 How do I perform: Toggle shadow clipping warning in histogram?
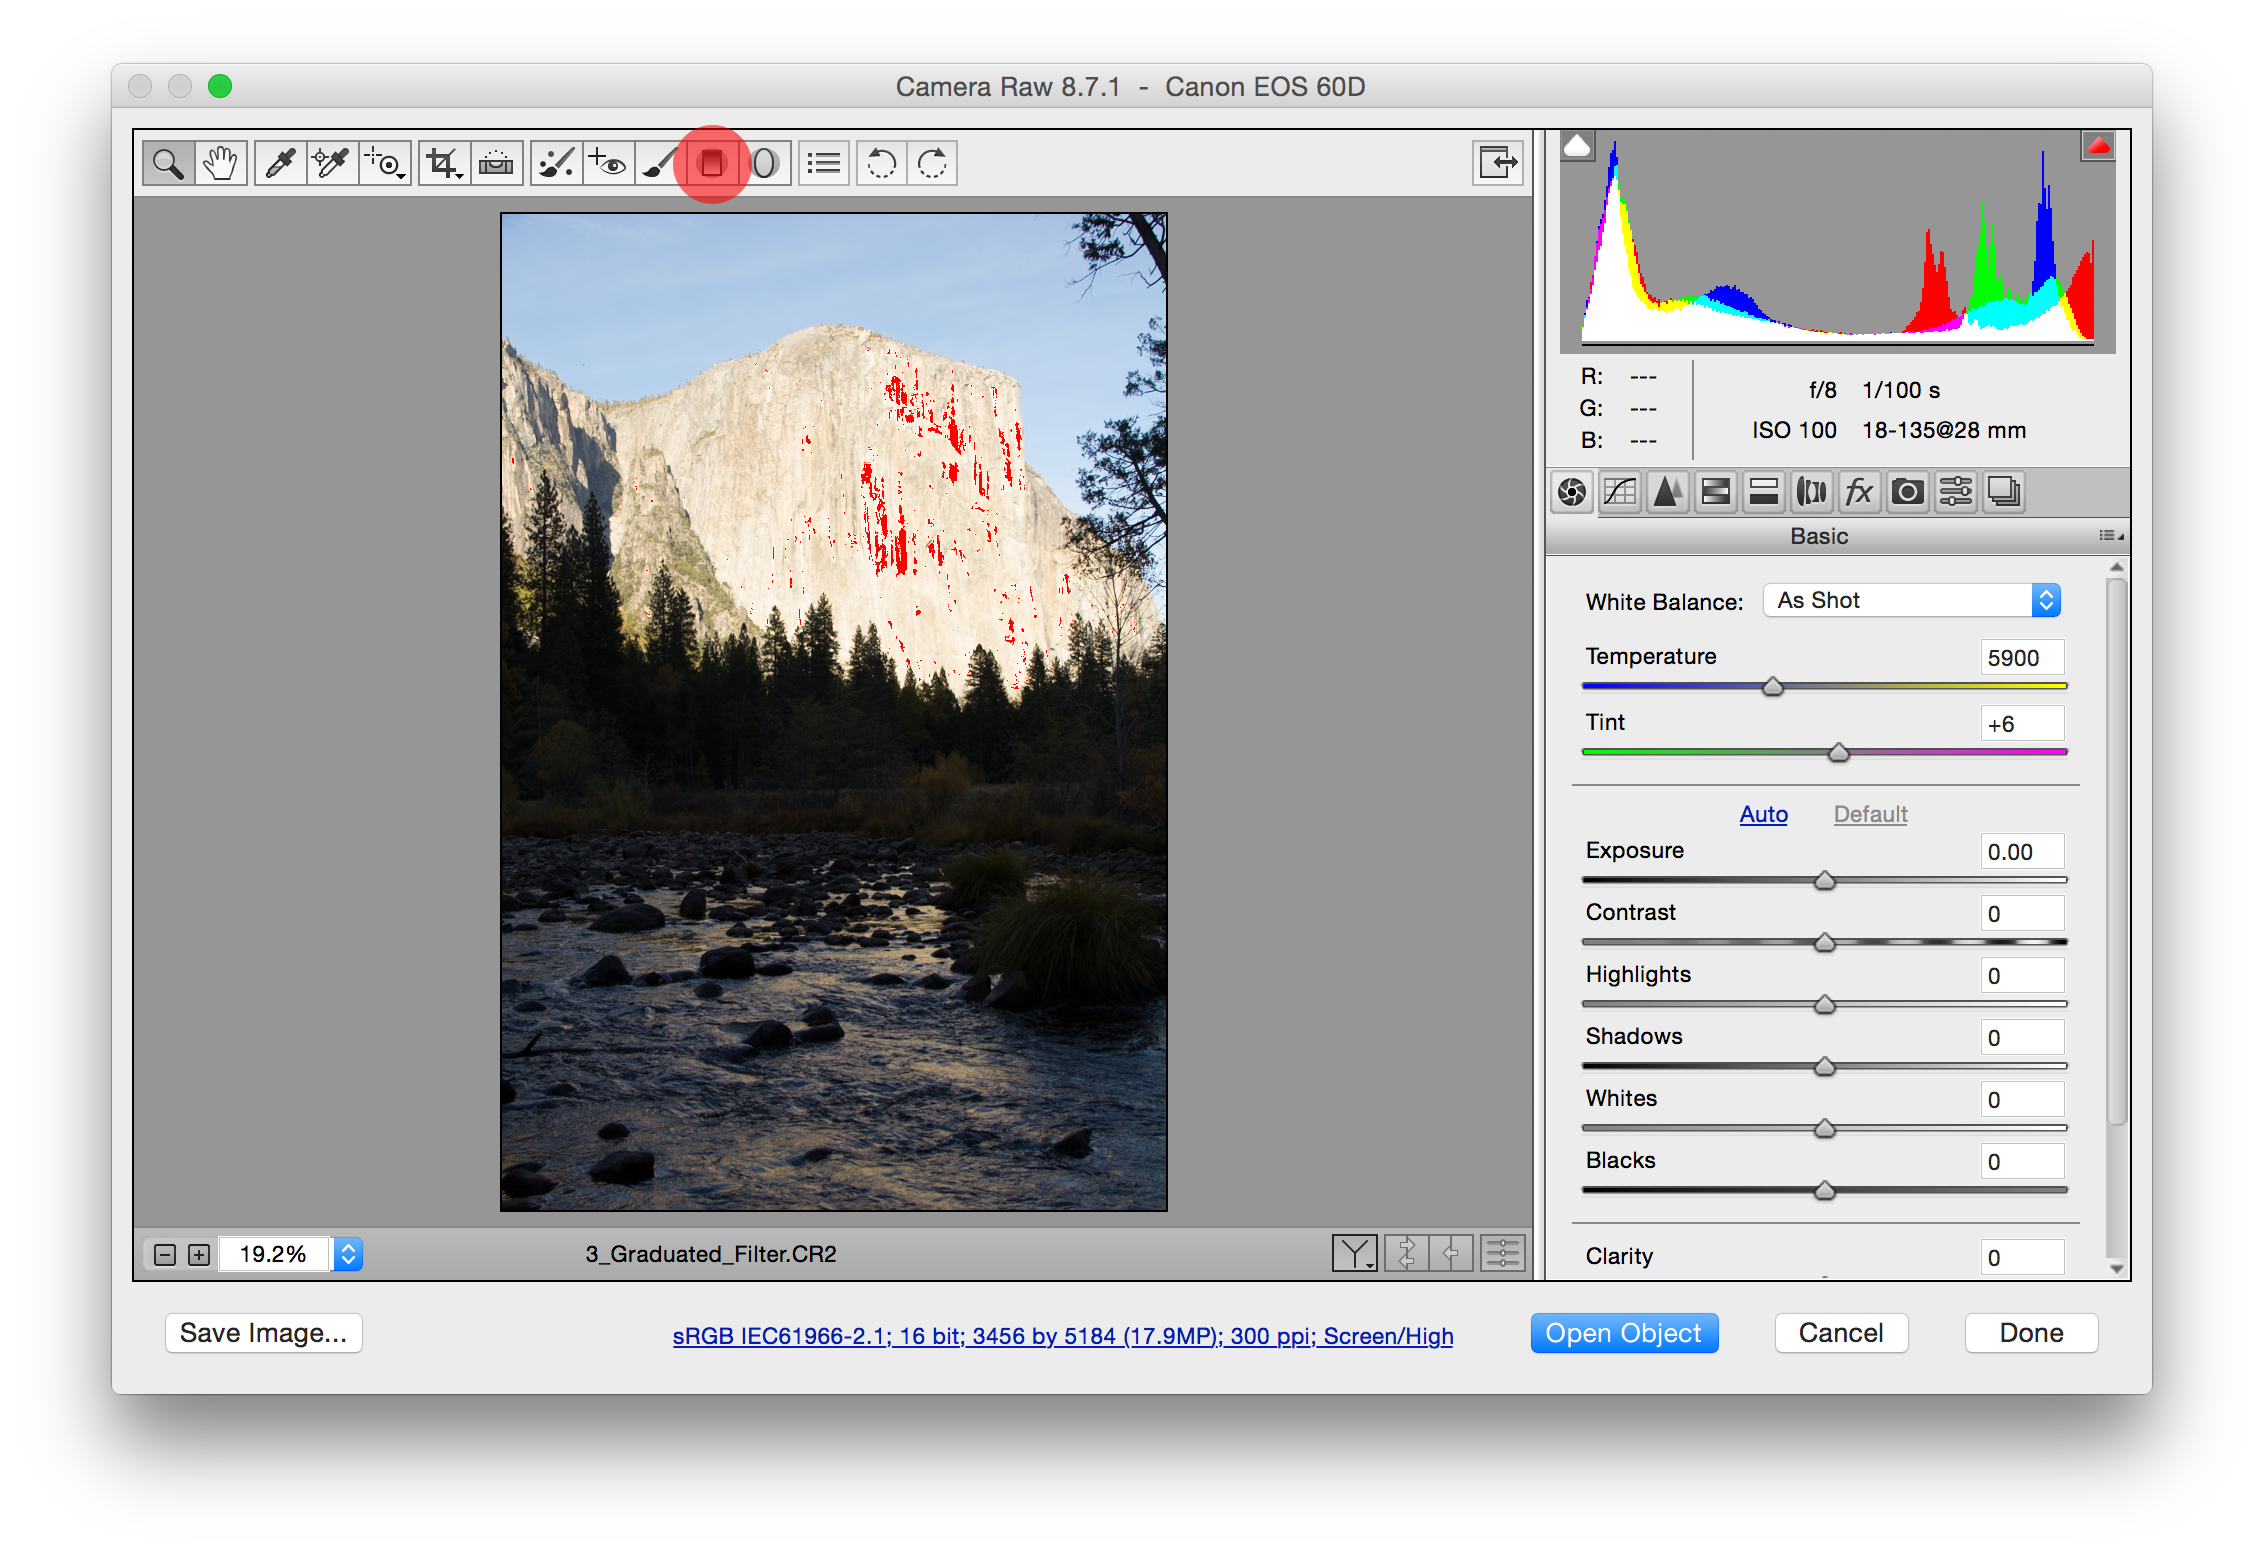pyautogui.click(x=1577, y=147)
